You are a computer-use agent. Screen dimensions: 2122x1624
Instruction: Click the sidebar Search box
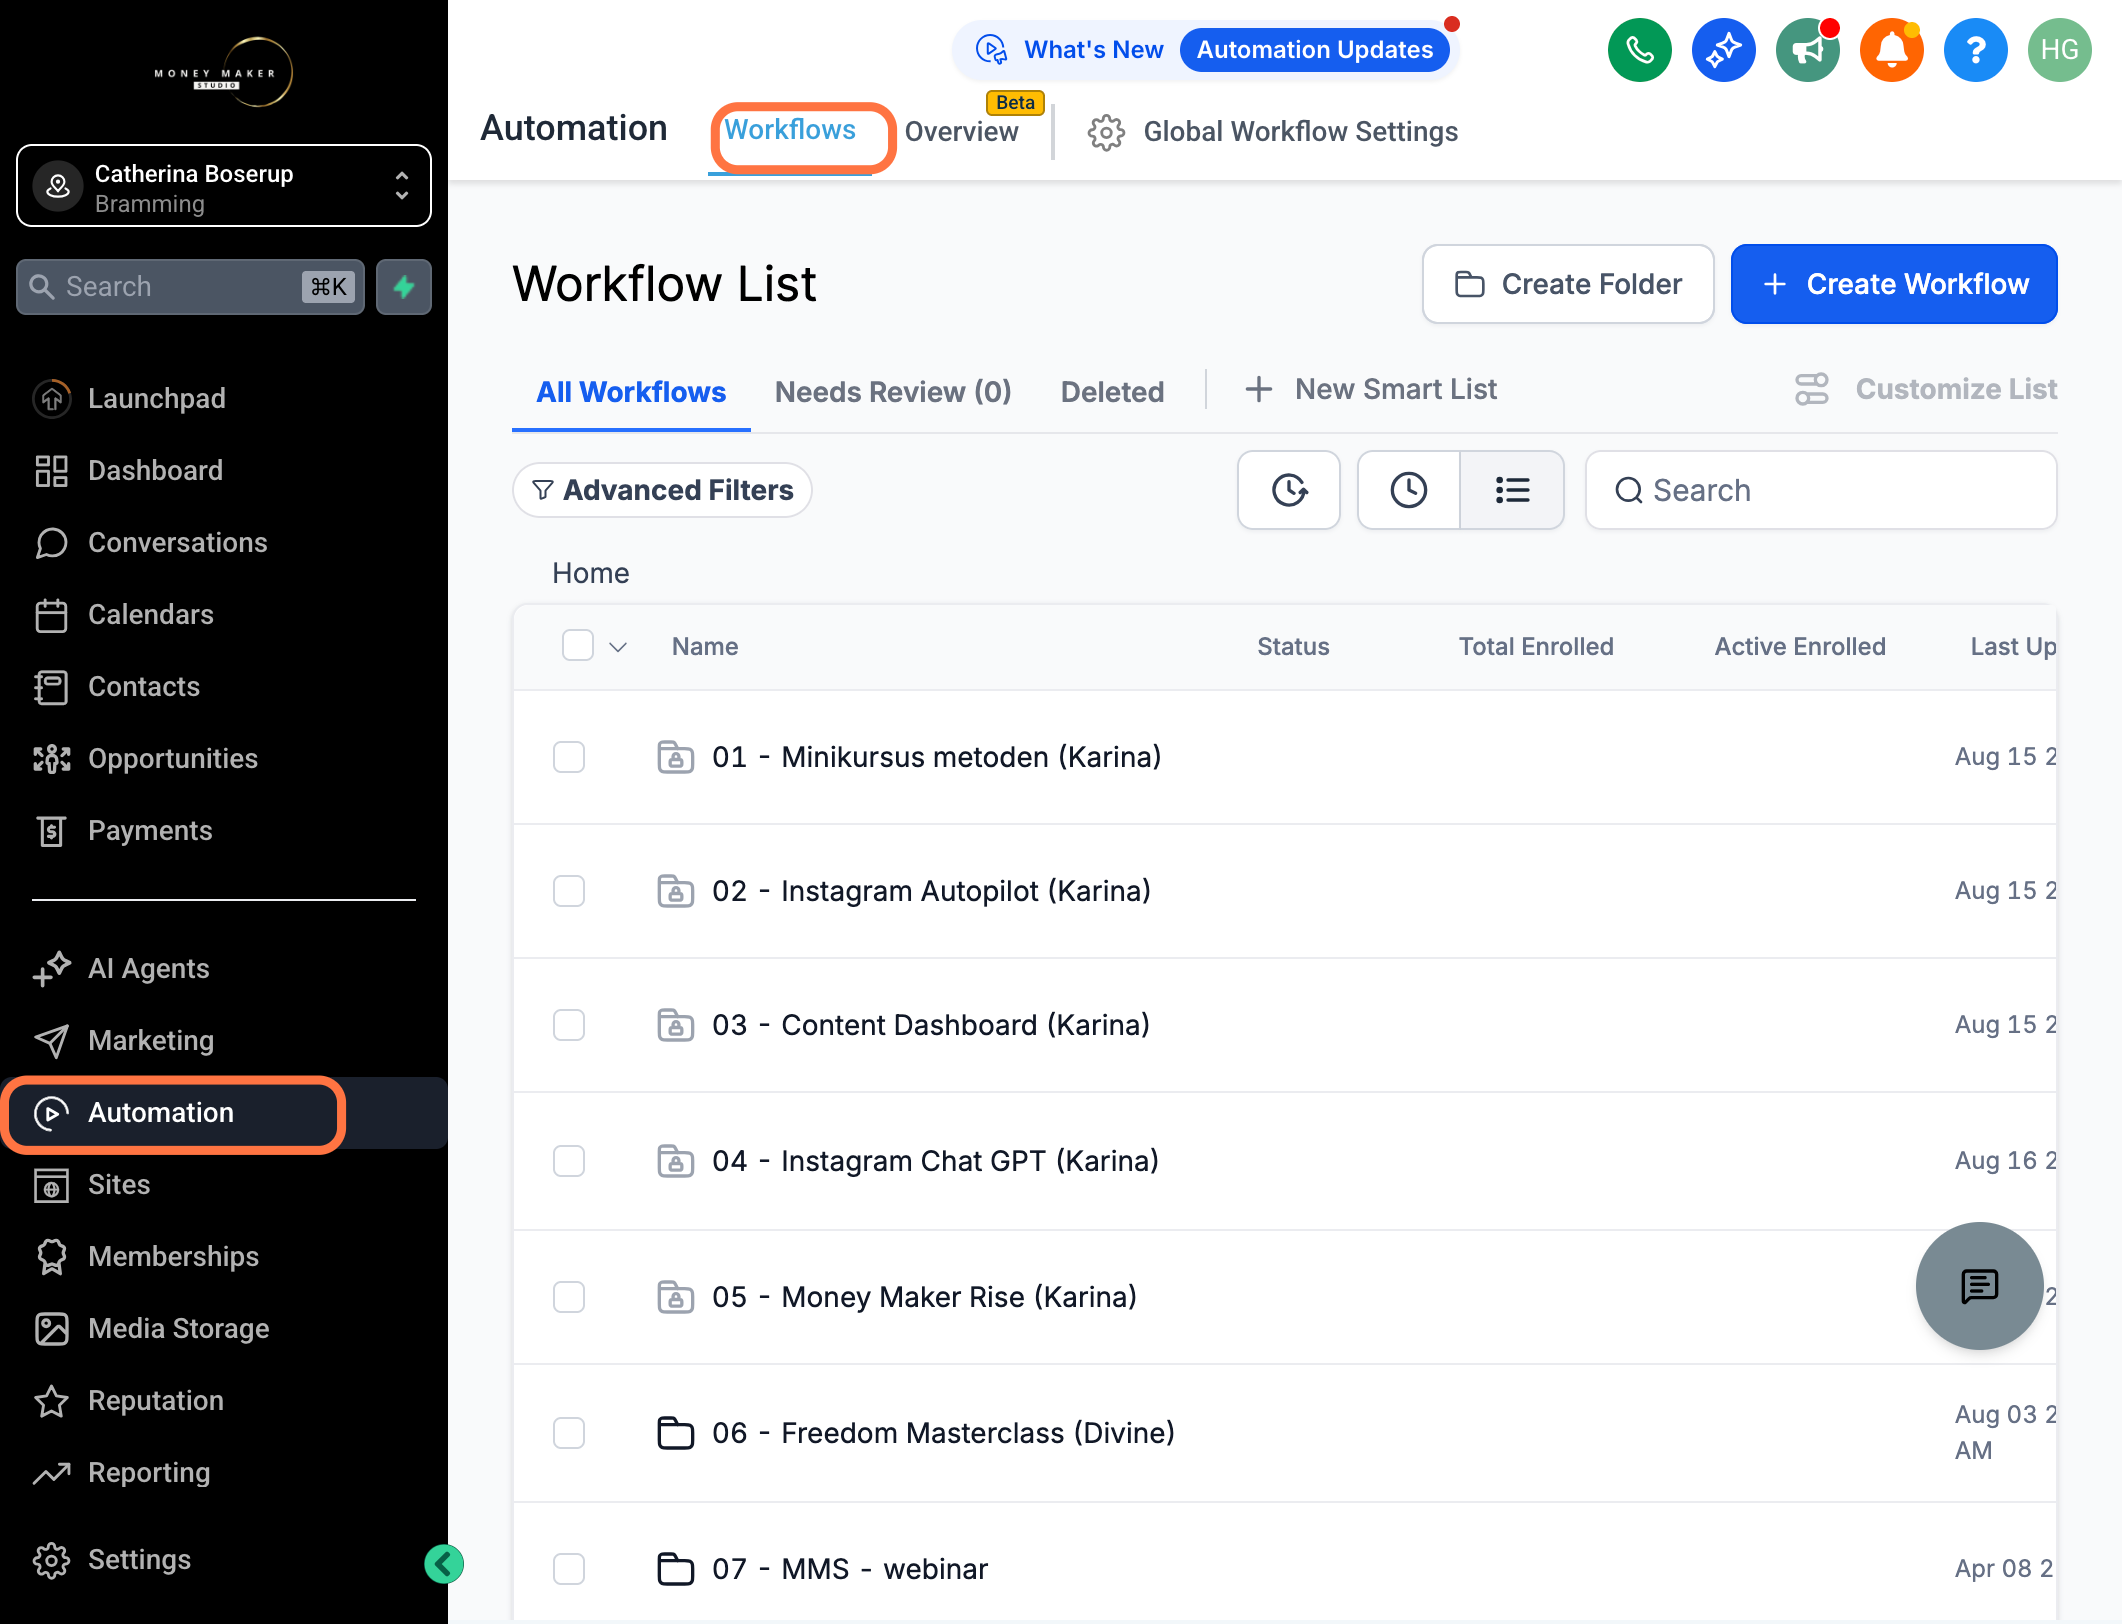coord(190,287)
